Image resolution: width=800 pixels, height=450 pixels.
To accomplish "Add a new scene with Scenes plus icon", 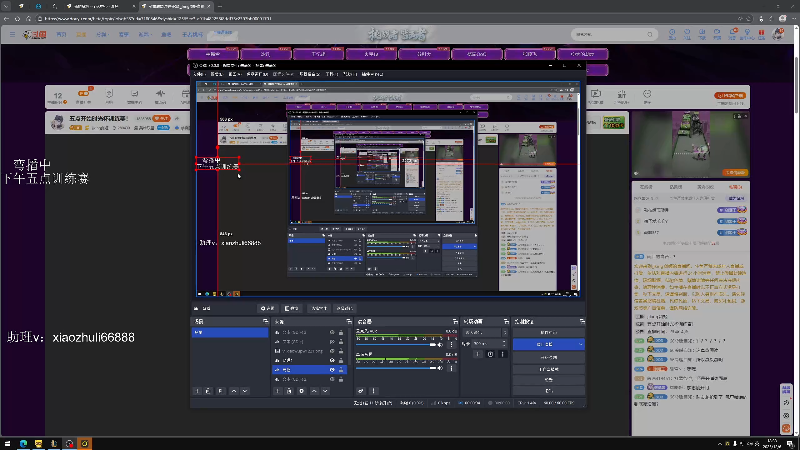I will pos(197,390).
